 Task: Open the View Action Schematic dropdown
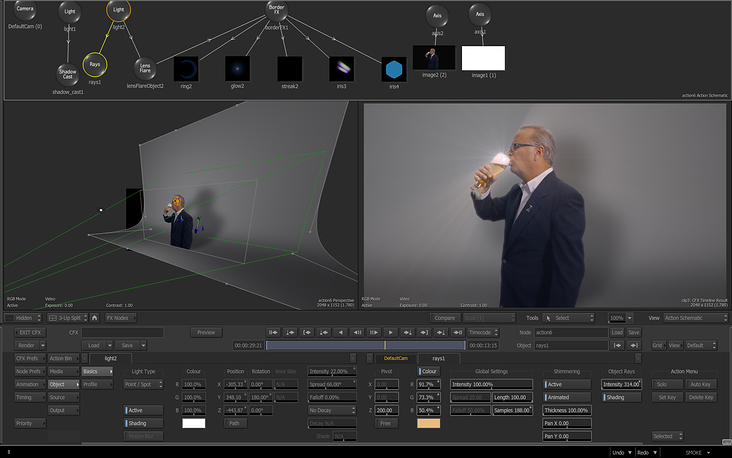point(696,318)
